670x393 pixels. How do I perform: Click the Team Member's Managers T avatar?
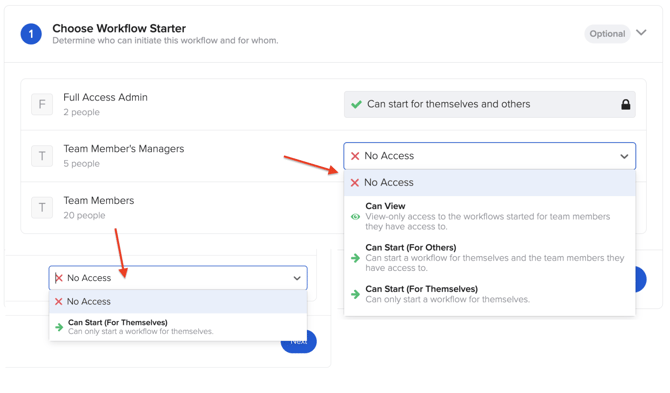[x=42, y=156]
